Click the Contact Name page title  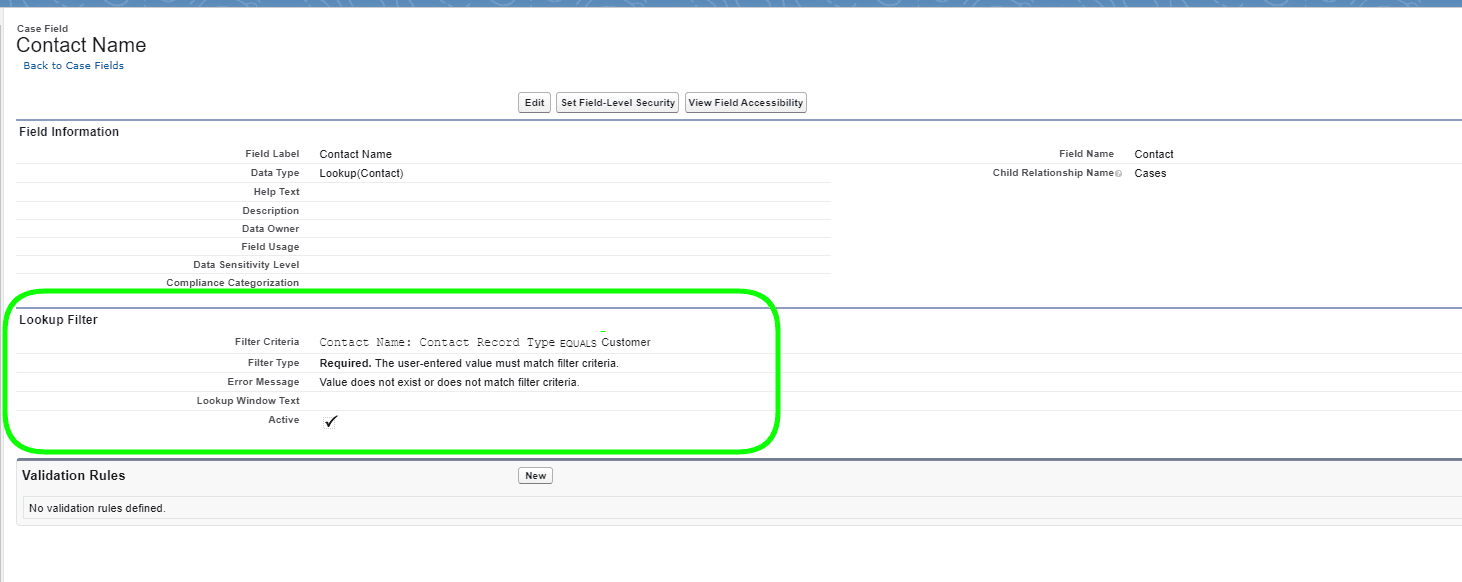point(81,45)
